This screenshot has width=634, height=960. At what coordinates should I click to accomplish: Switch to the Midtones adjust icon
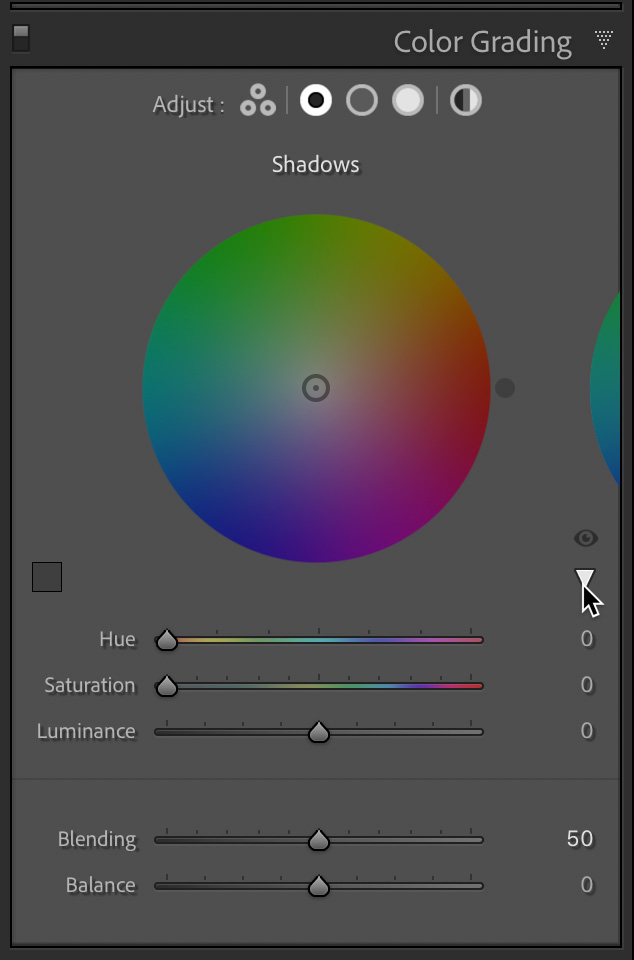[362, 101]
